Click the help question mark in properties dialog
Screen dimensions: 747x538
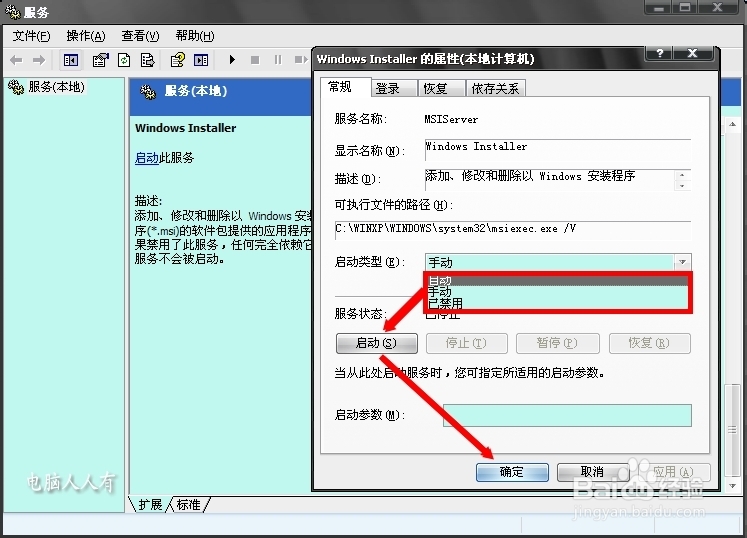coord(660,53)
